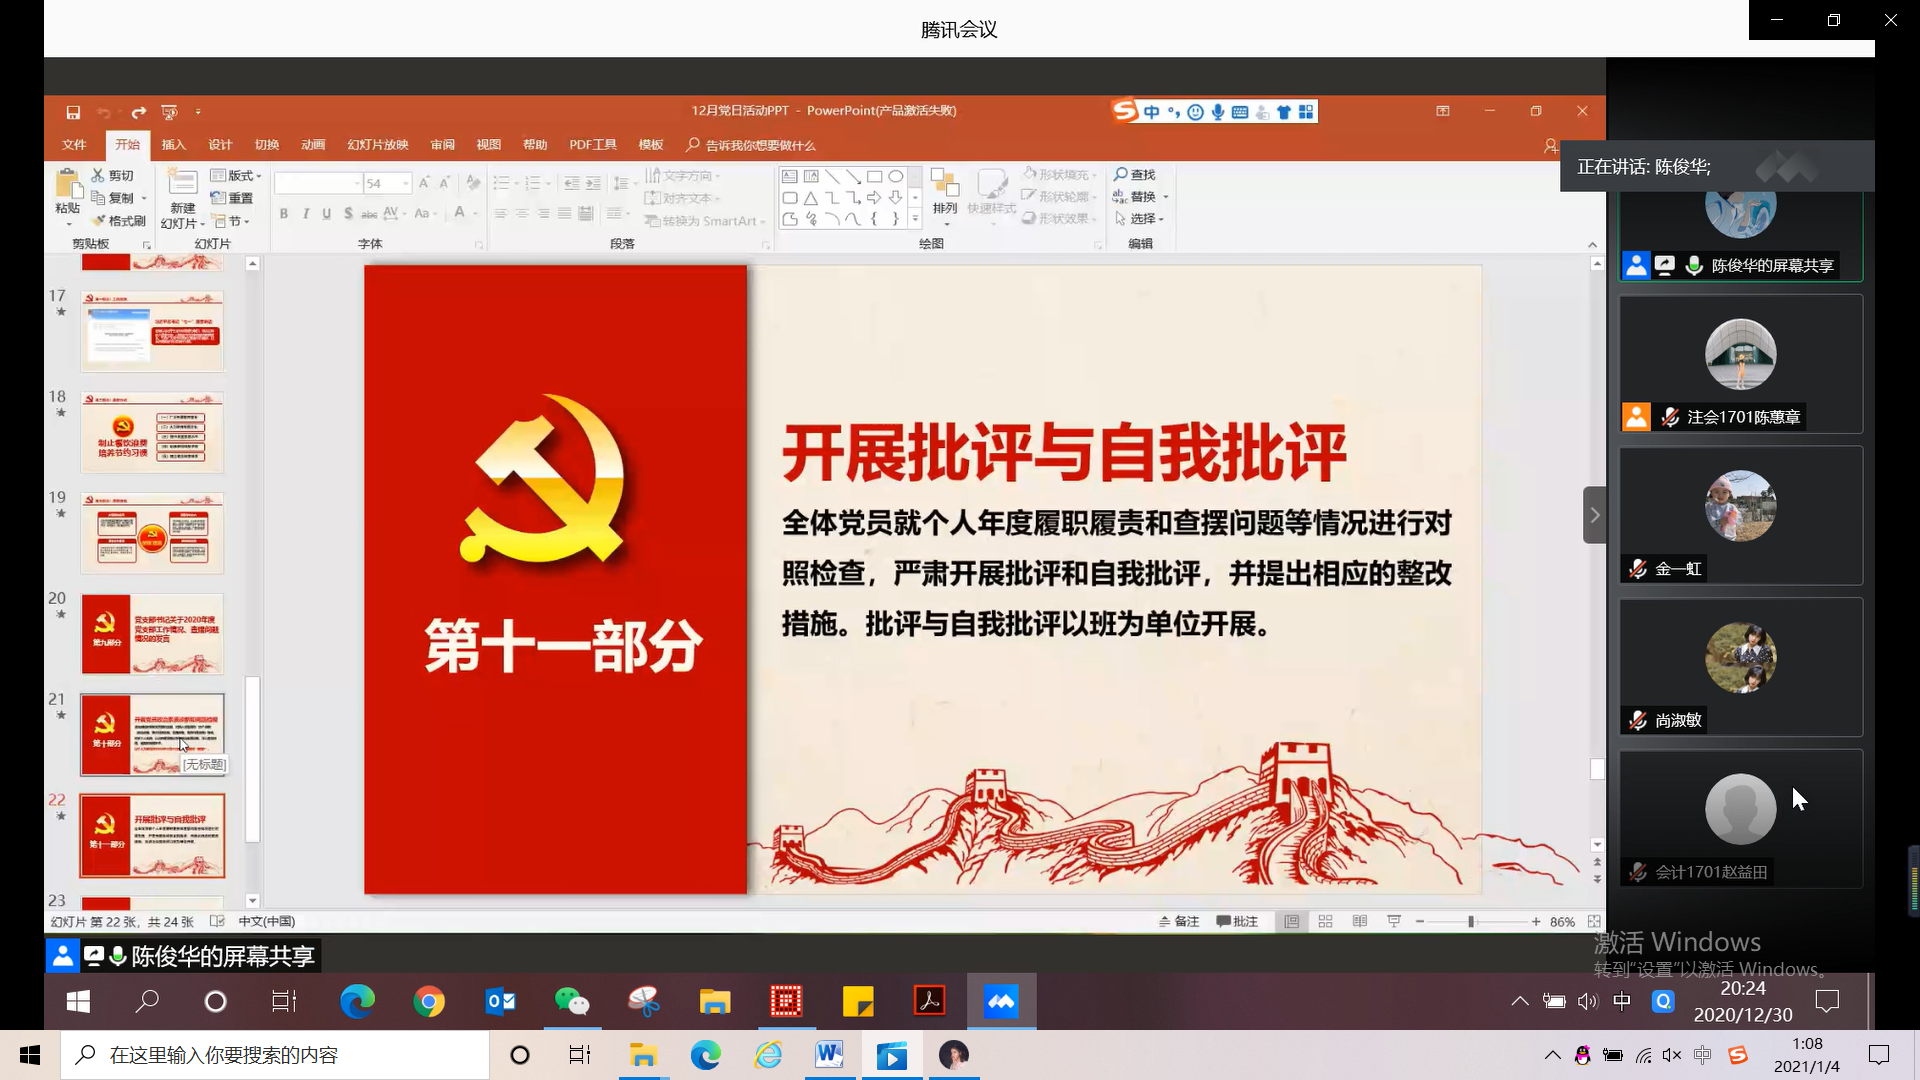Screen dimensions: 1920x1080
Task: Click the Redo arrow icon
Action: tap(138, 112)
